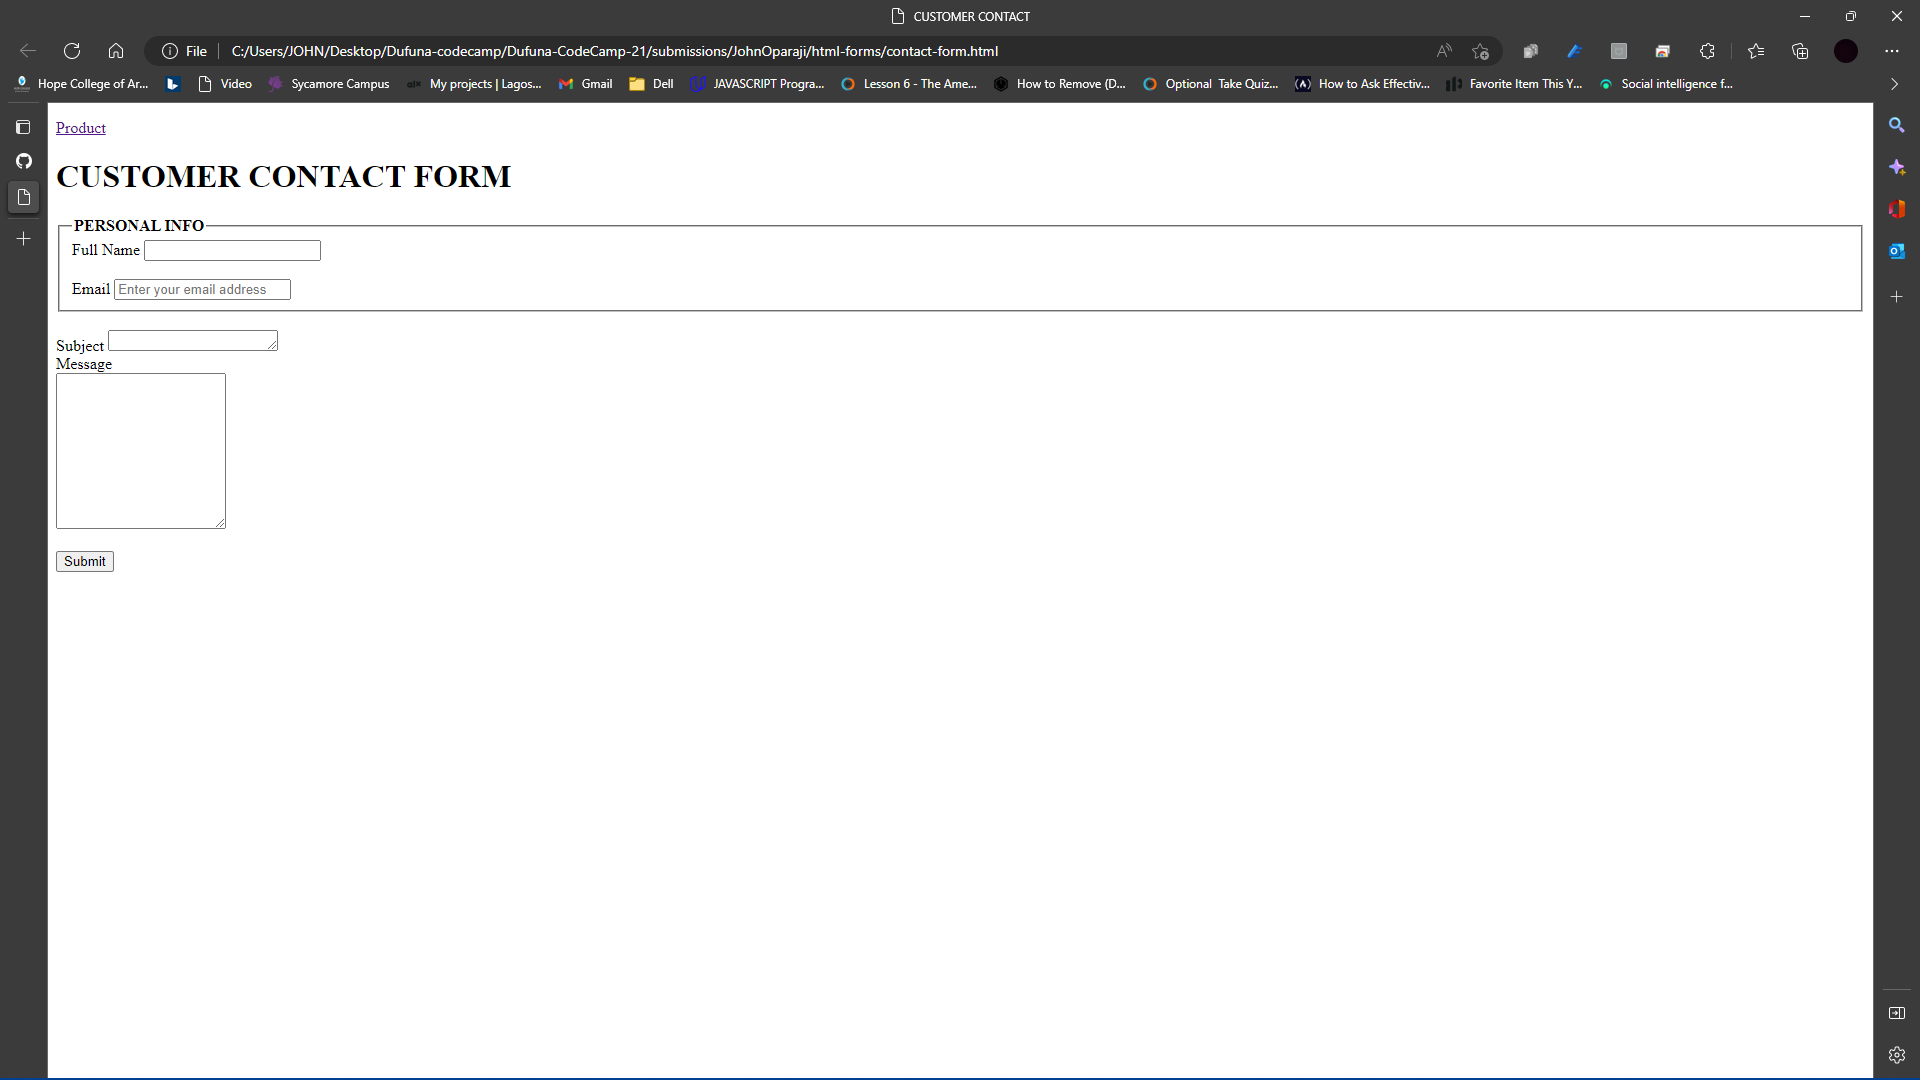
Task: Add this page to favorites
Action: 1481,51
